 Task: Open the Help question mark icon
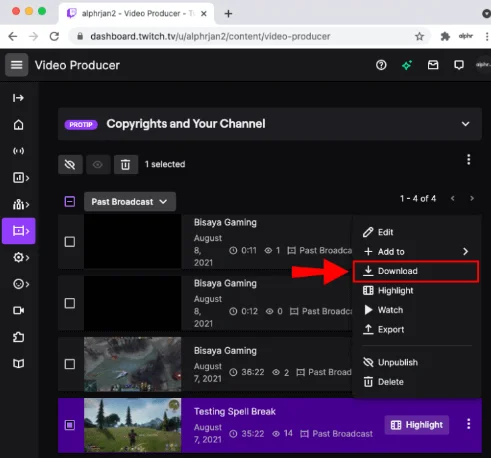coord(381,65)
